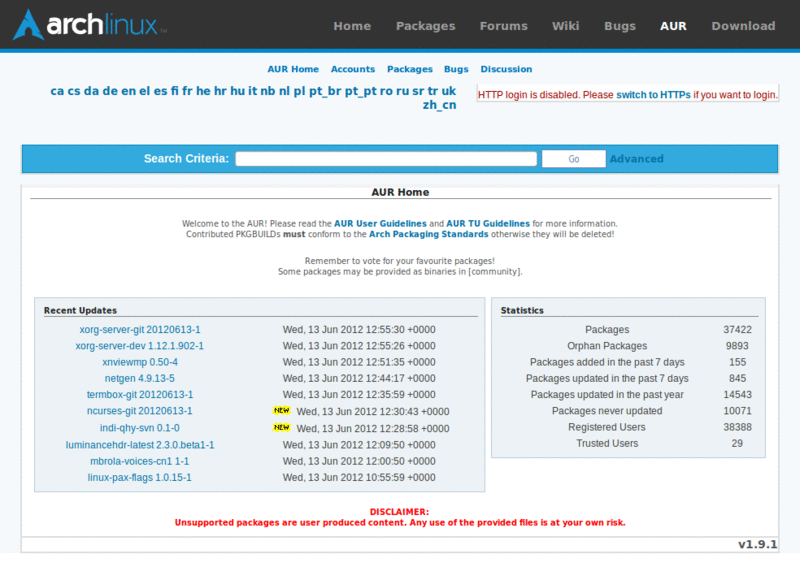Open package indi-qhy-svn 0.1-0
800x567 pixels.
(140, 428)
